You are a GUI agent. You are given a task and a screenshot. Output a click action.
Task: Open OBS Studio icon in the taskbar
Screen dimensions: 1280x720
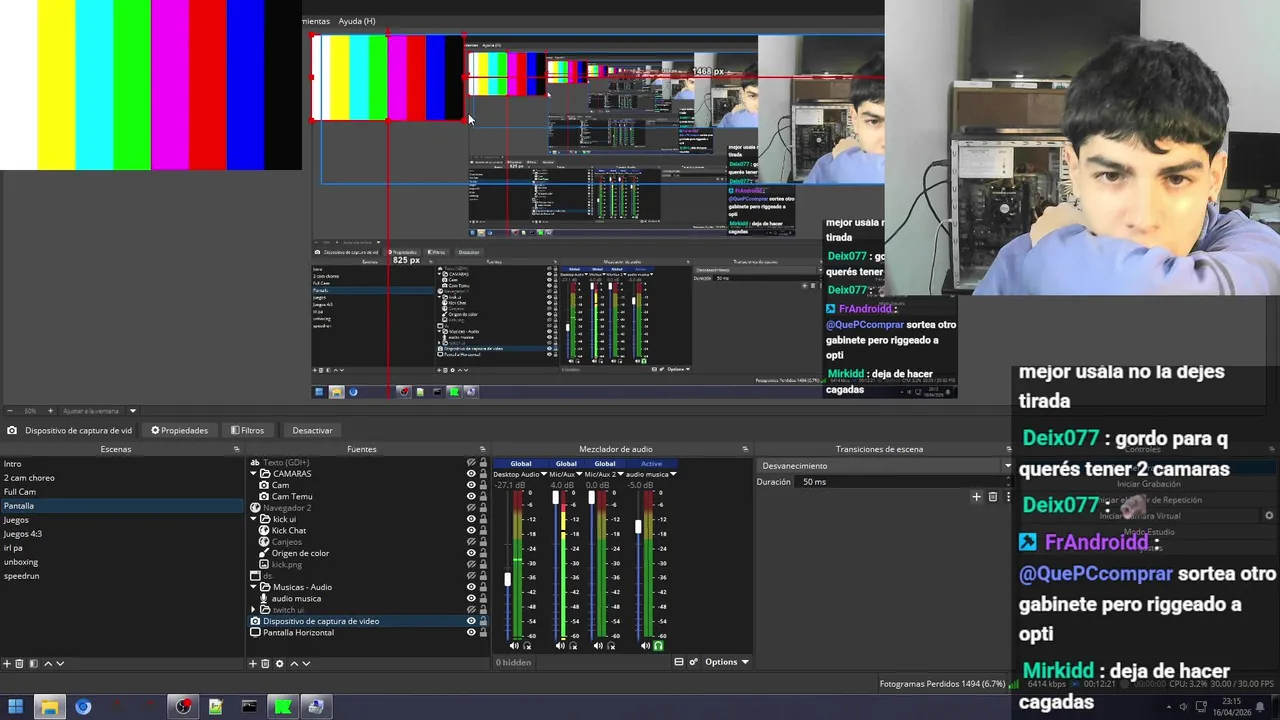(183, 707)
